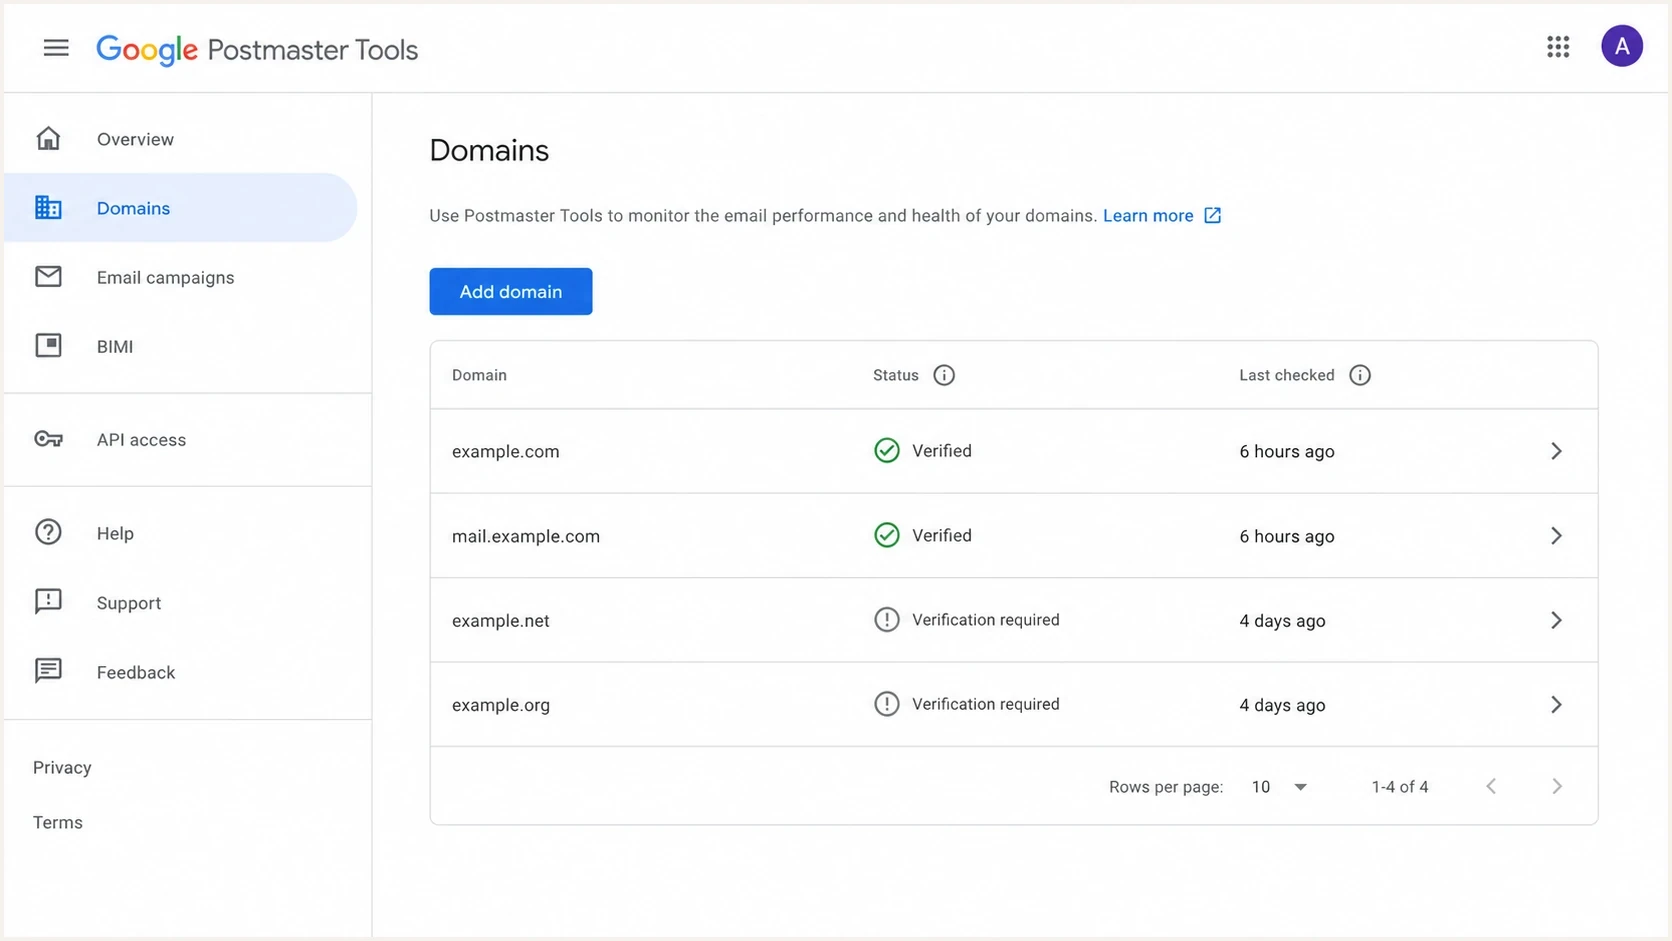Click the Domains page heading

coord(489,150)
